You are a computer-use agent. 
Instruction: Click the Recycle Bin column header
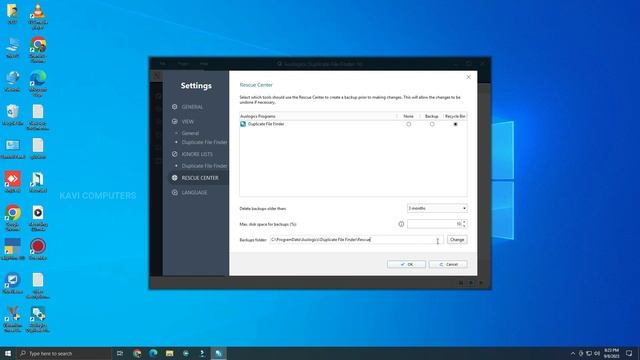(455, 116)
